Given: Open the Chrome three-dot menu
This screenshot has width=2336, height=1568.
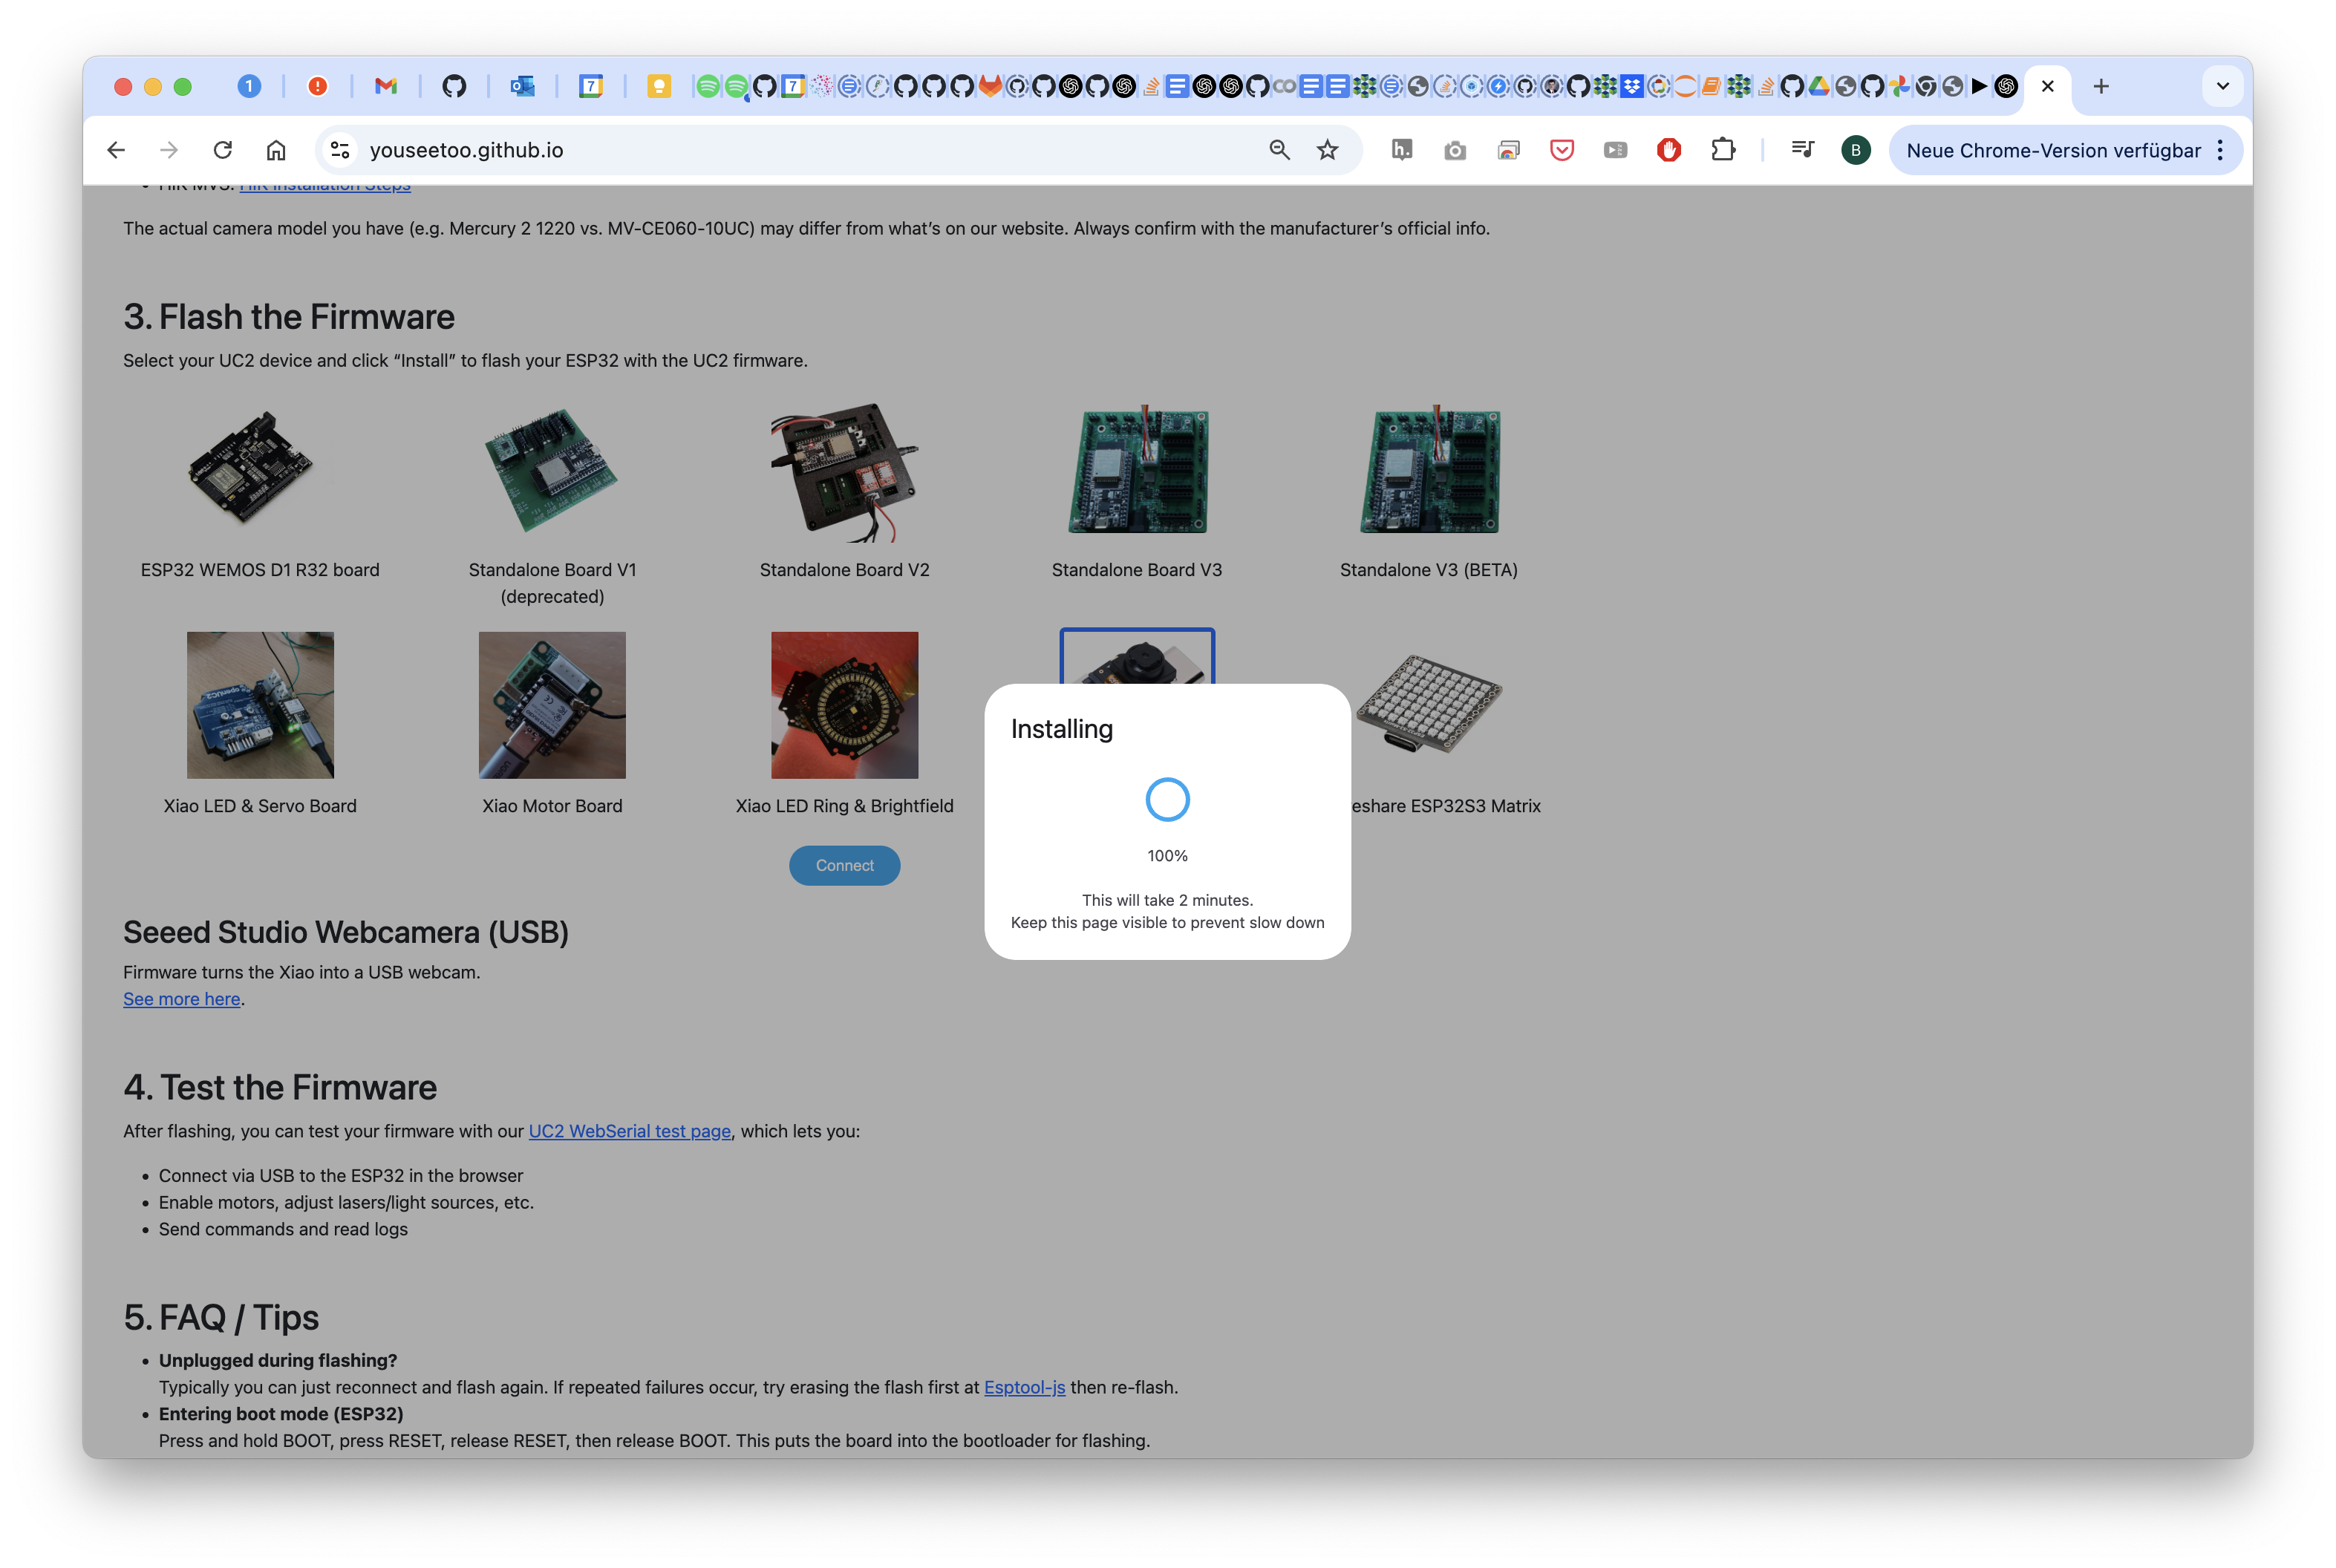Looking at the screenshot, I should coord(2220,150).
